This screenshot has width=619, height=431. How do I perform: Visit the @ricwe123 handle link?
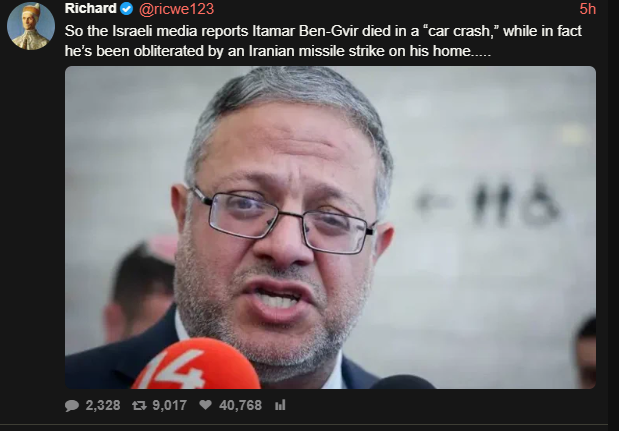tap(176, 9)
